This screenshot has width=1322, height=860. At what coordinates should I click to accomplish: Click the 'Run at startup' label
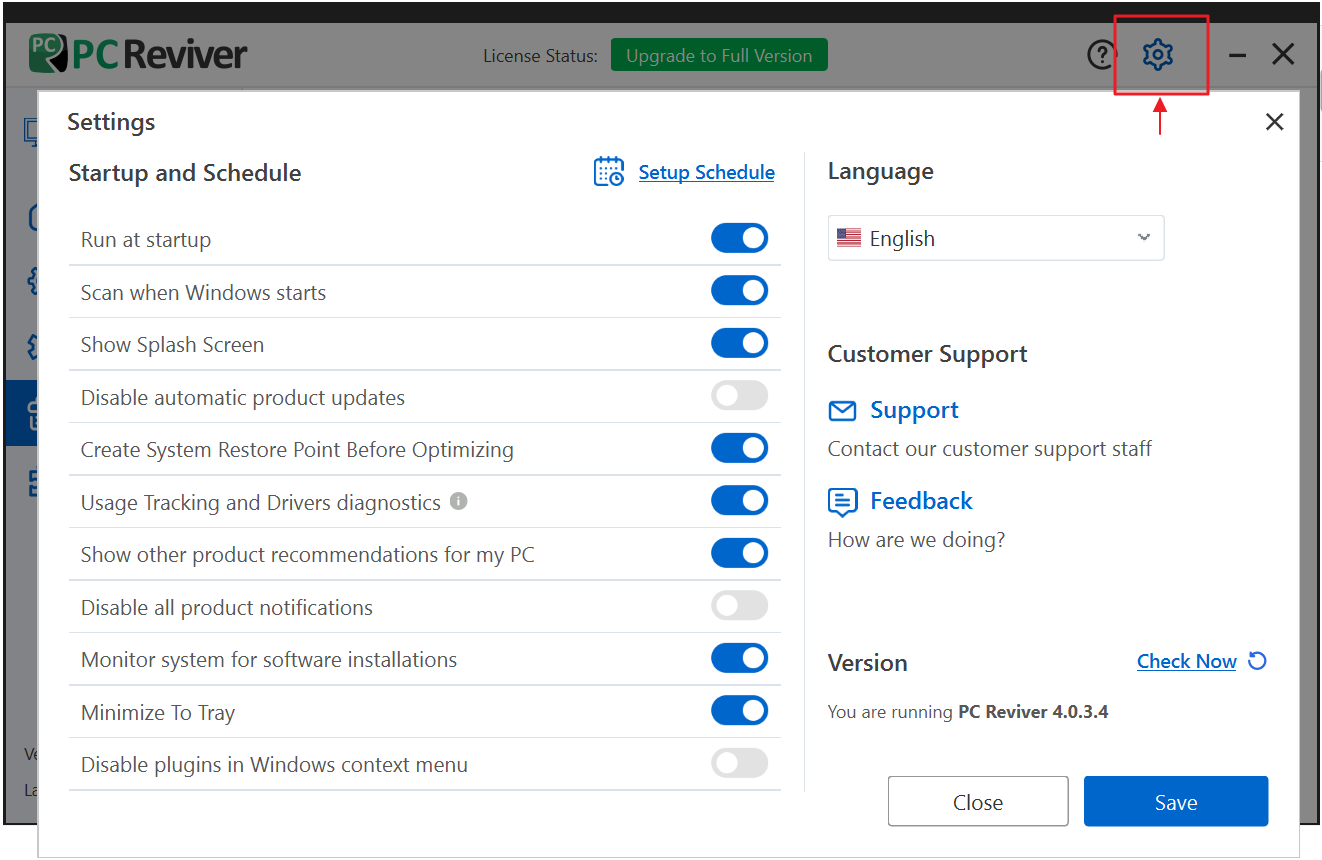point(146,240)
